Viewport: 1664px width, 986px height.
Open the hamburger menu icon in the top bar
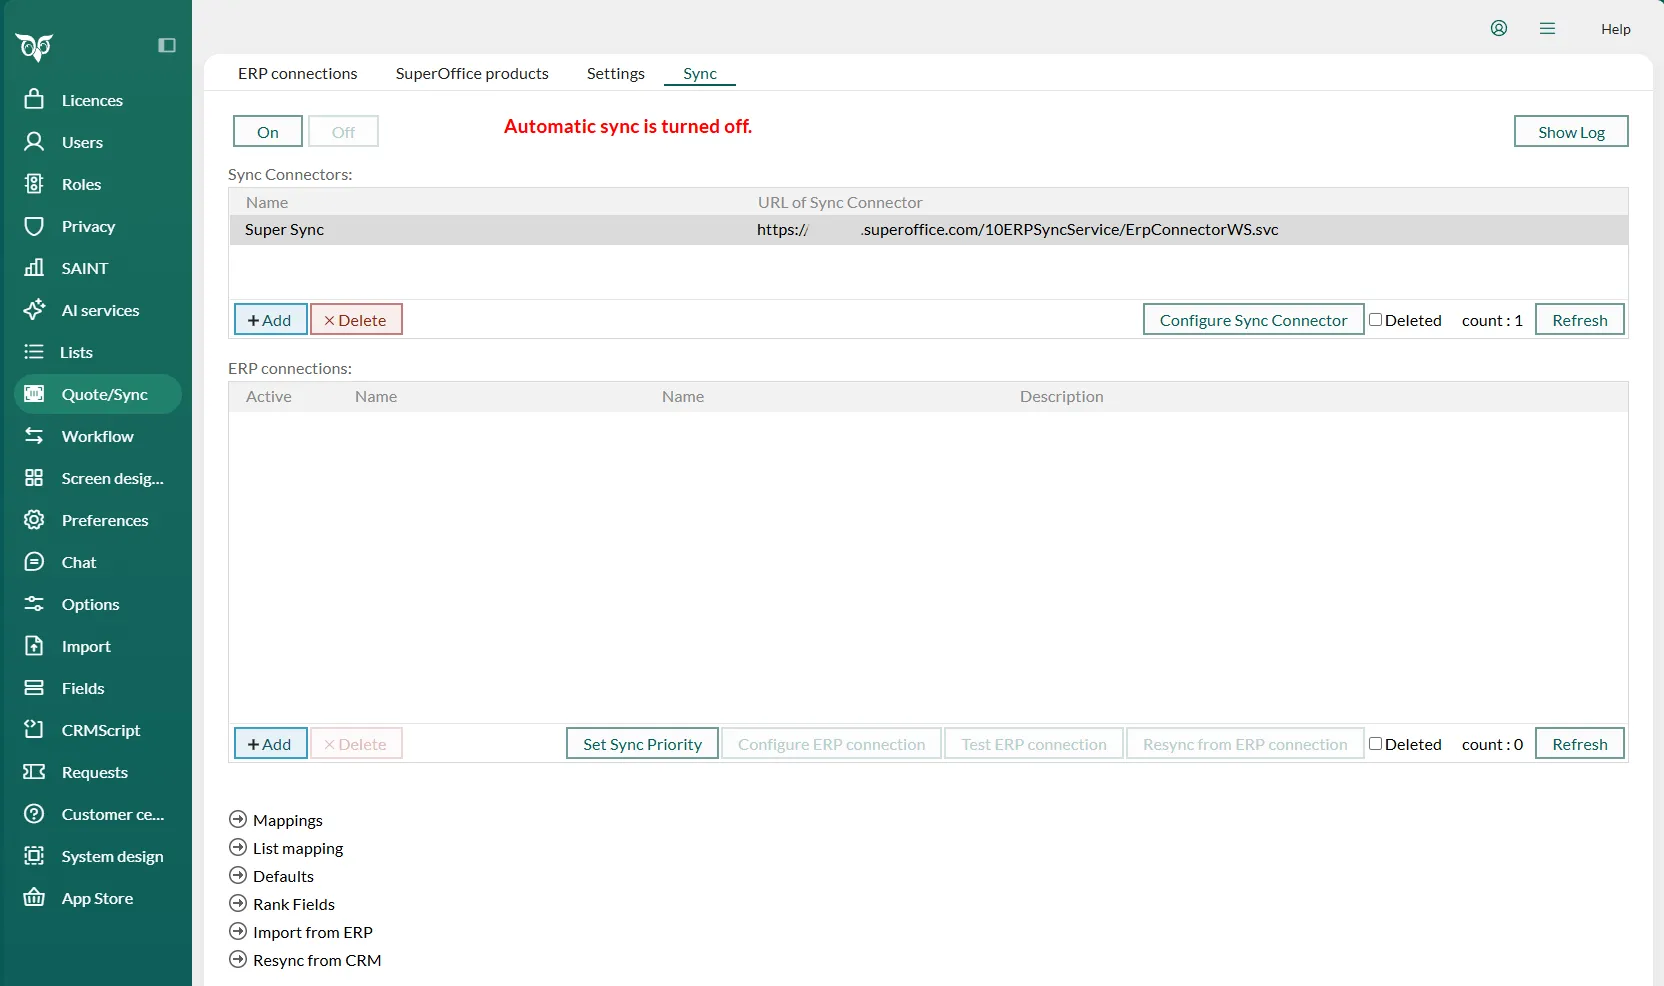tap(1547, 28)
